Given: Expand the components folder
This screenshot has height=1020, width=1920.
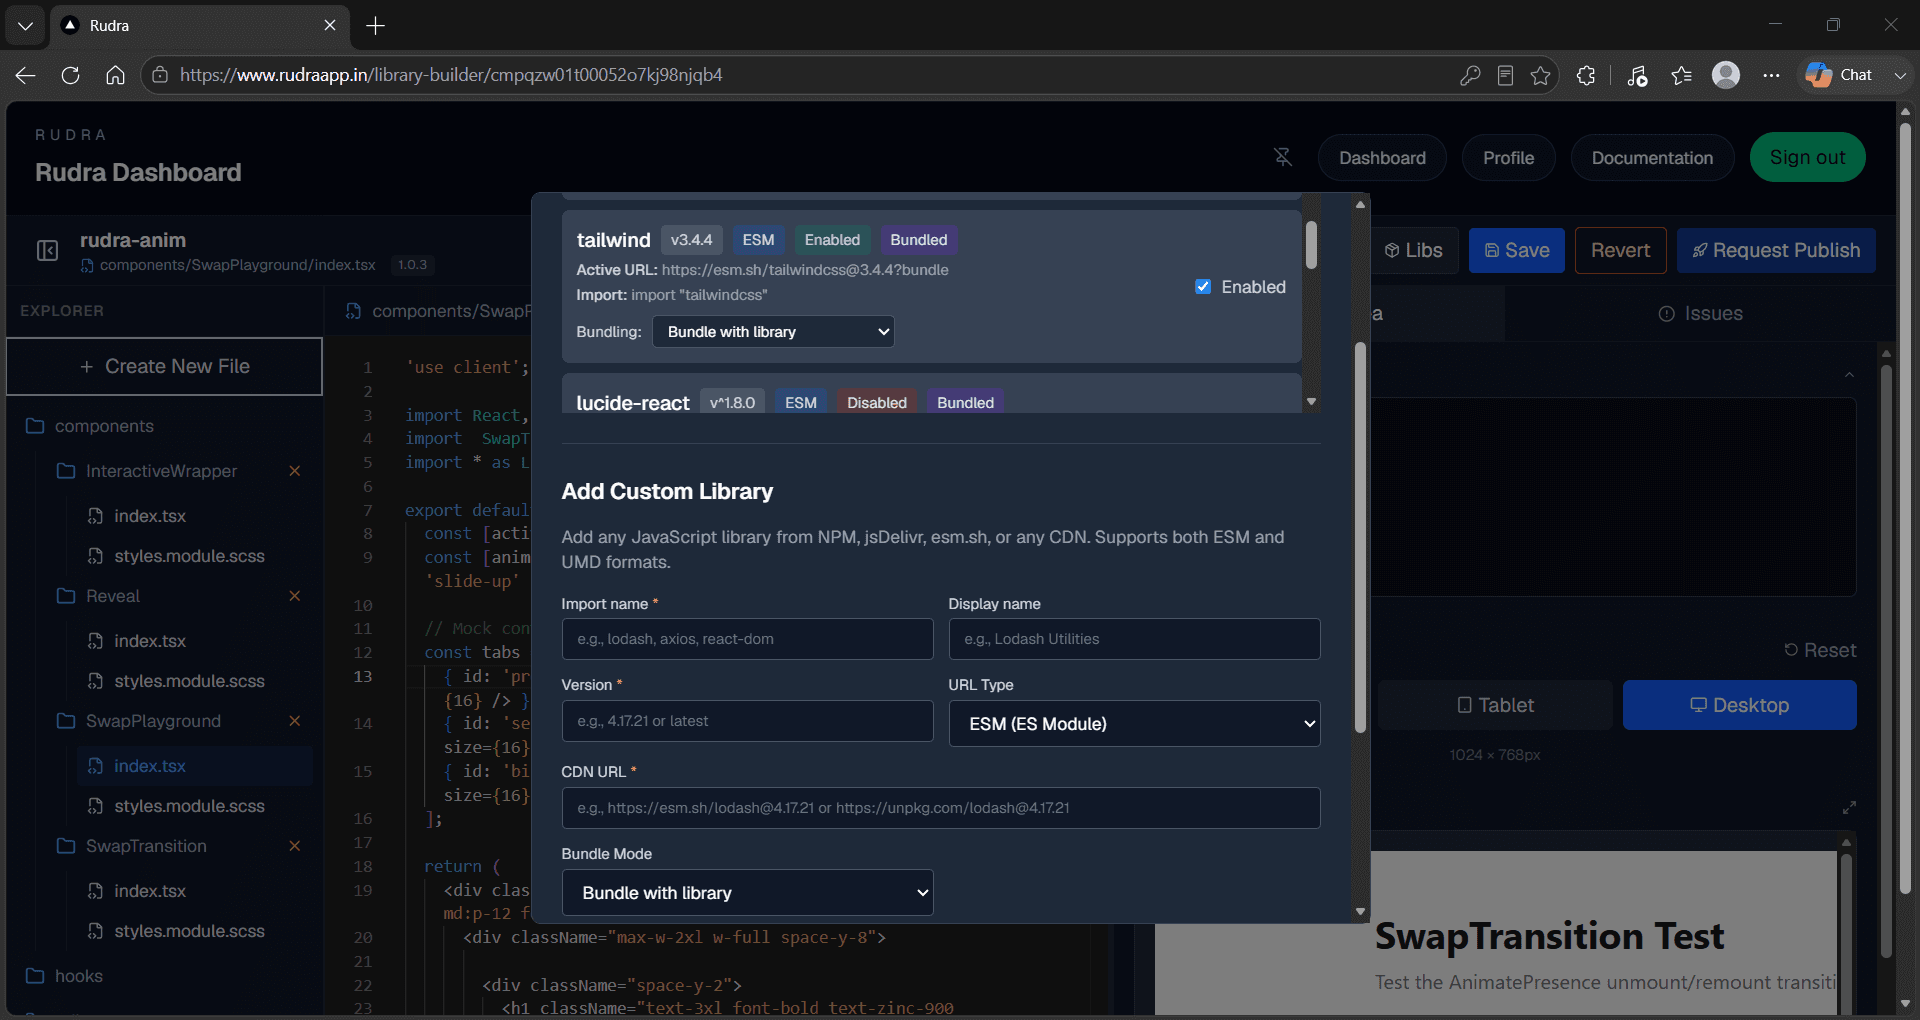Looking at the screenshot, I should [x=89, y=426].
